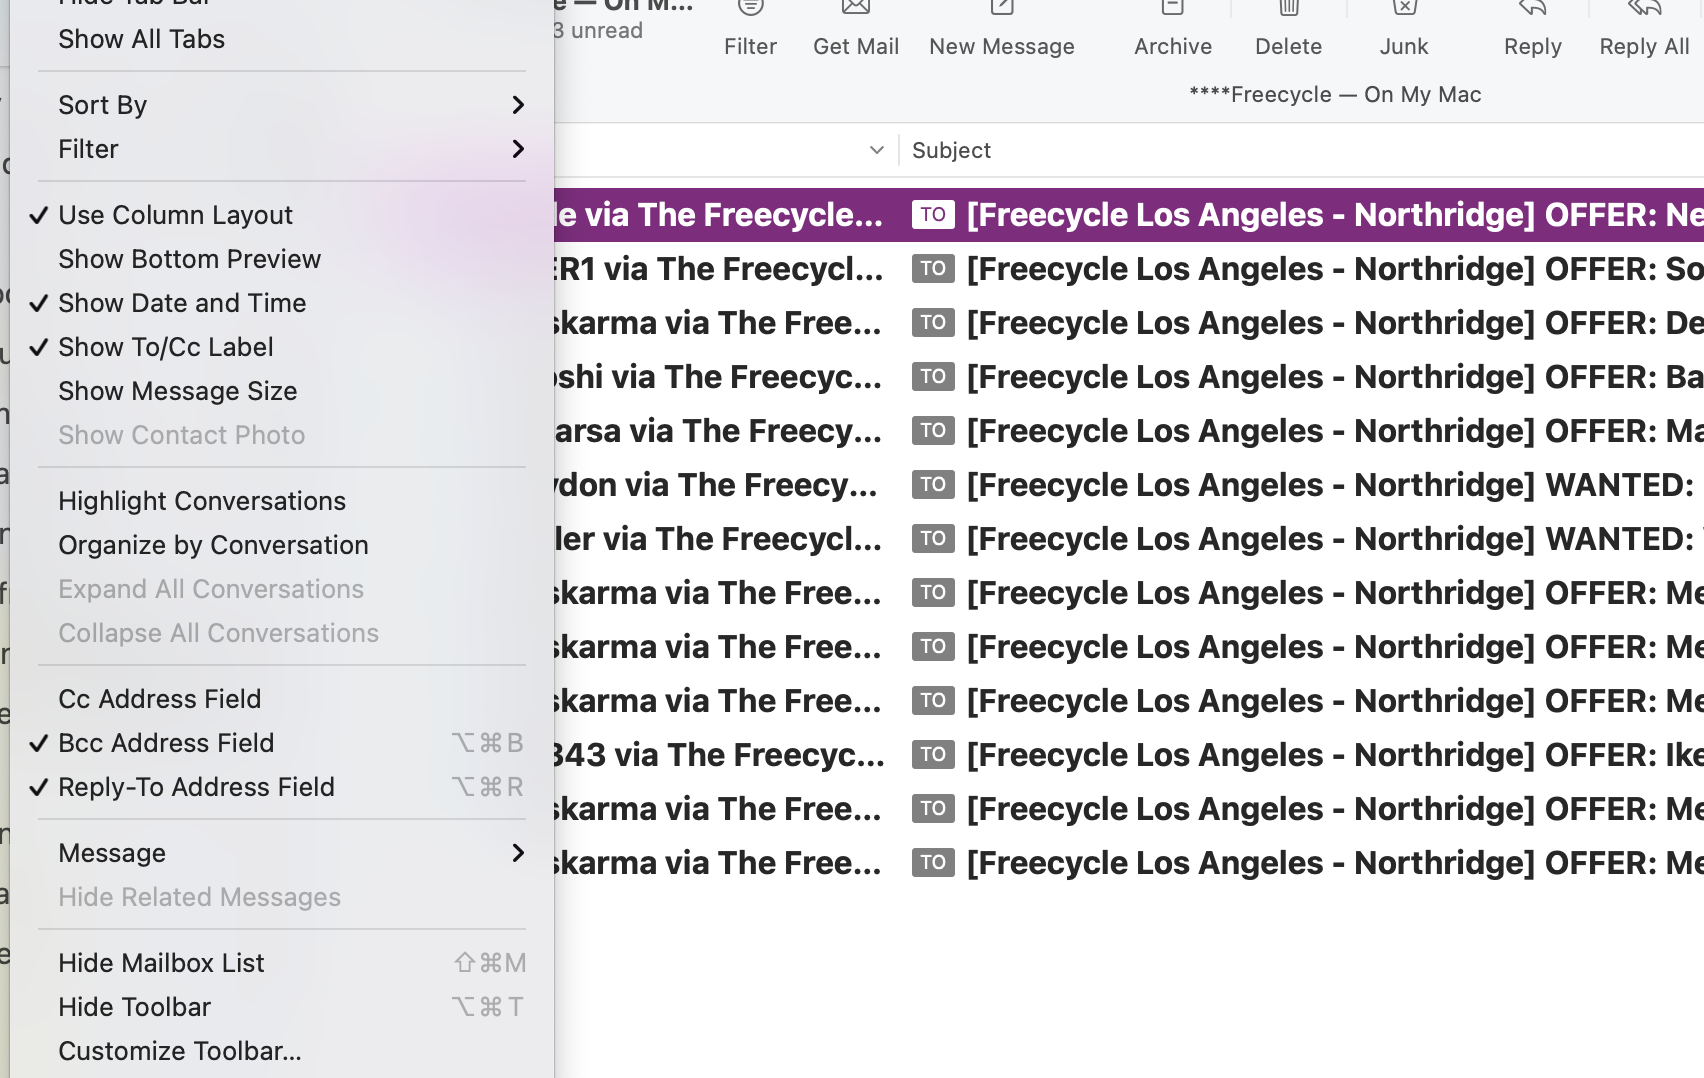Click TO badge on OFFER: Ba row

[933, 377]
